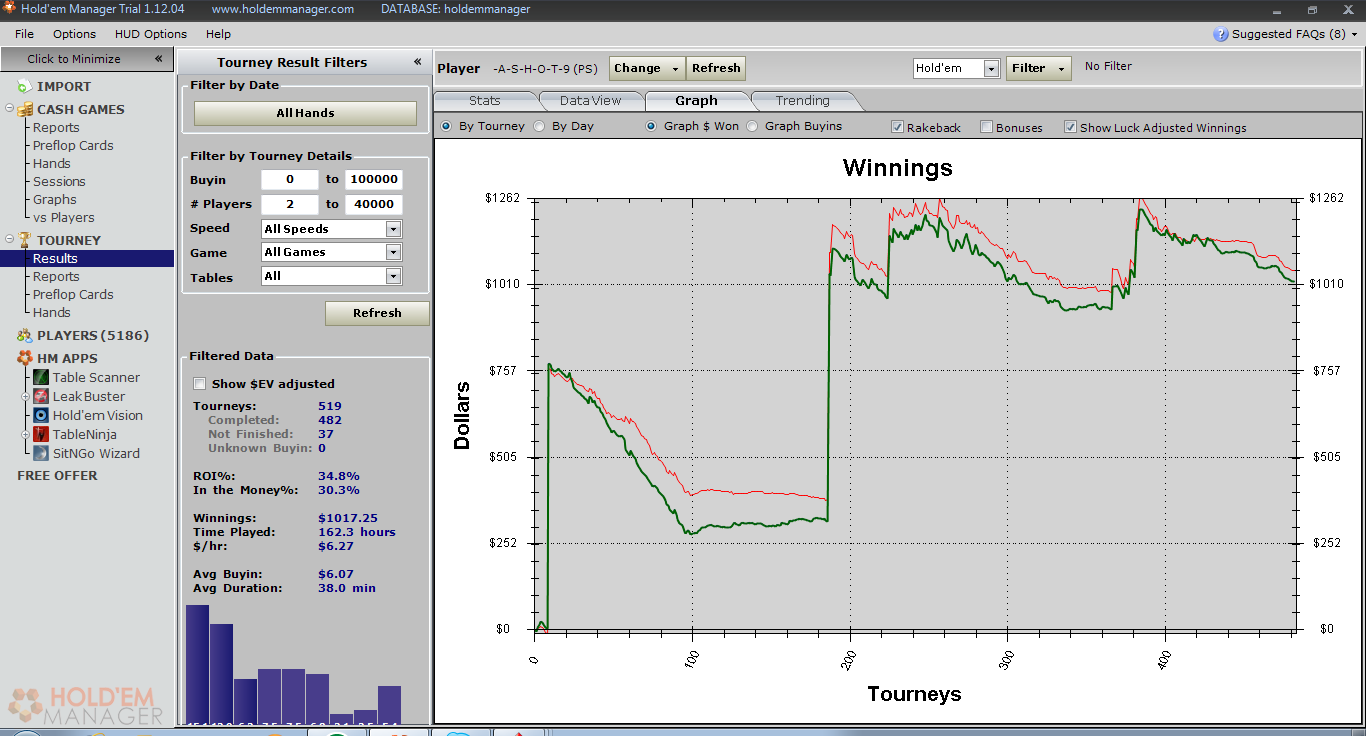This screenshot has height=736, width=1366.
Task: Click the # Players maximum field showing 40000
Action: point(374,204)
